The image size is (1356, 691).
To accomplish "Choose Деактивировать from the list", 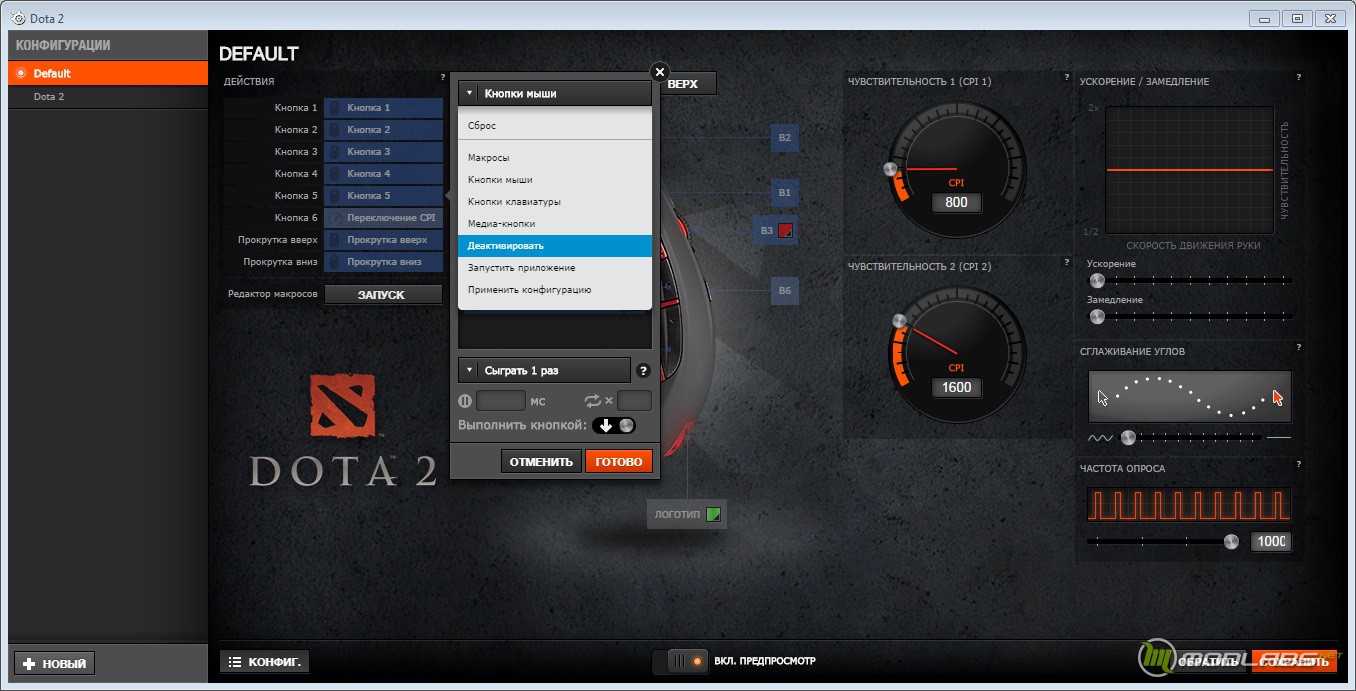I will 555,246.
